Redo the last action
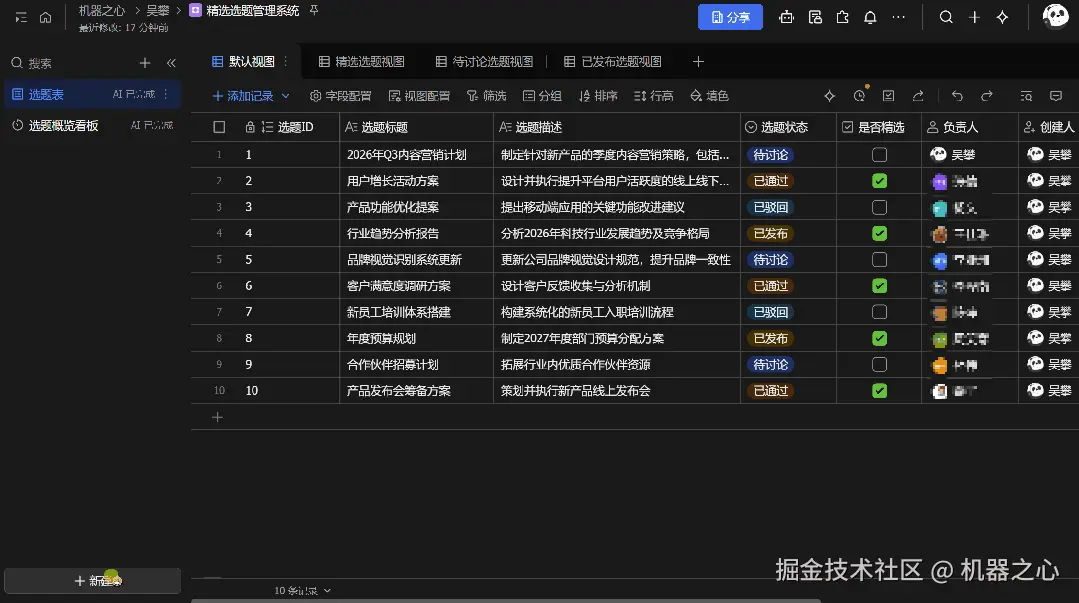This screenshot has width=1079, height=603. tap(987, 96)
